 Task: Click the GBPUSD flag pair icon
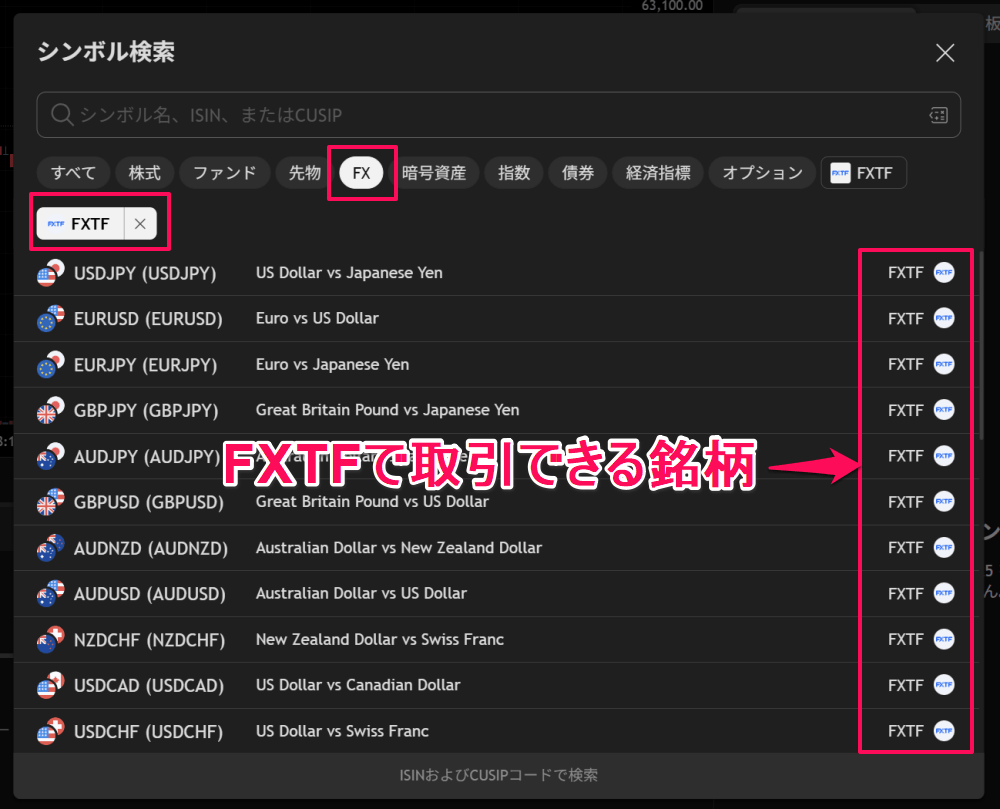click(50, 502)
